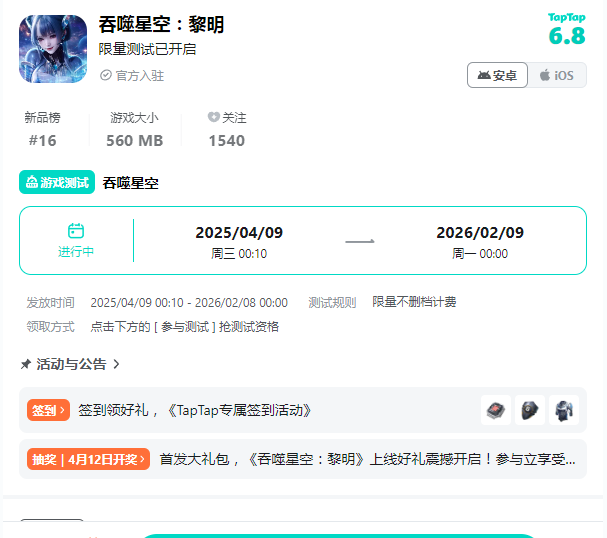607x538 pixels.
Task: Click the armor suit reward icon
Action: [564, 410]
